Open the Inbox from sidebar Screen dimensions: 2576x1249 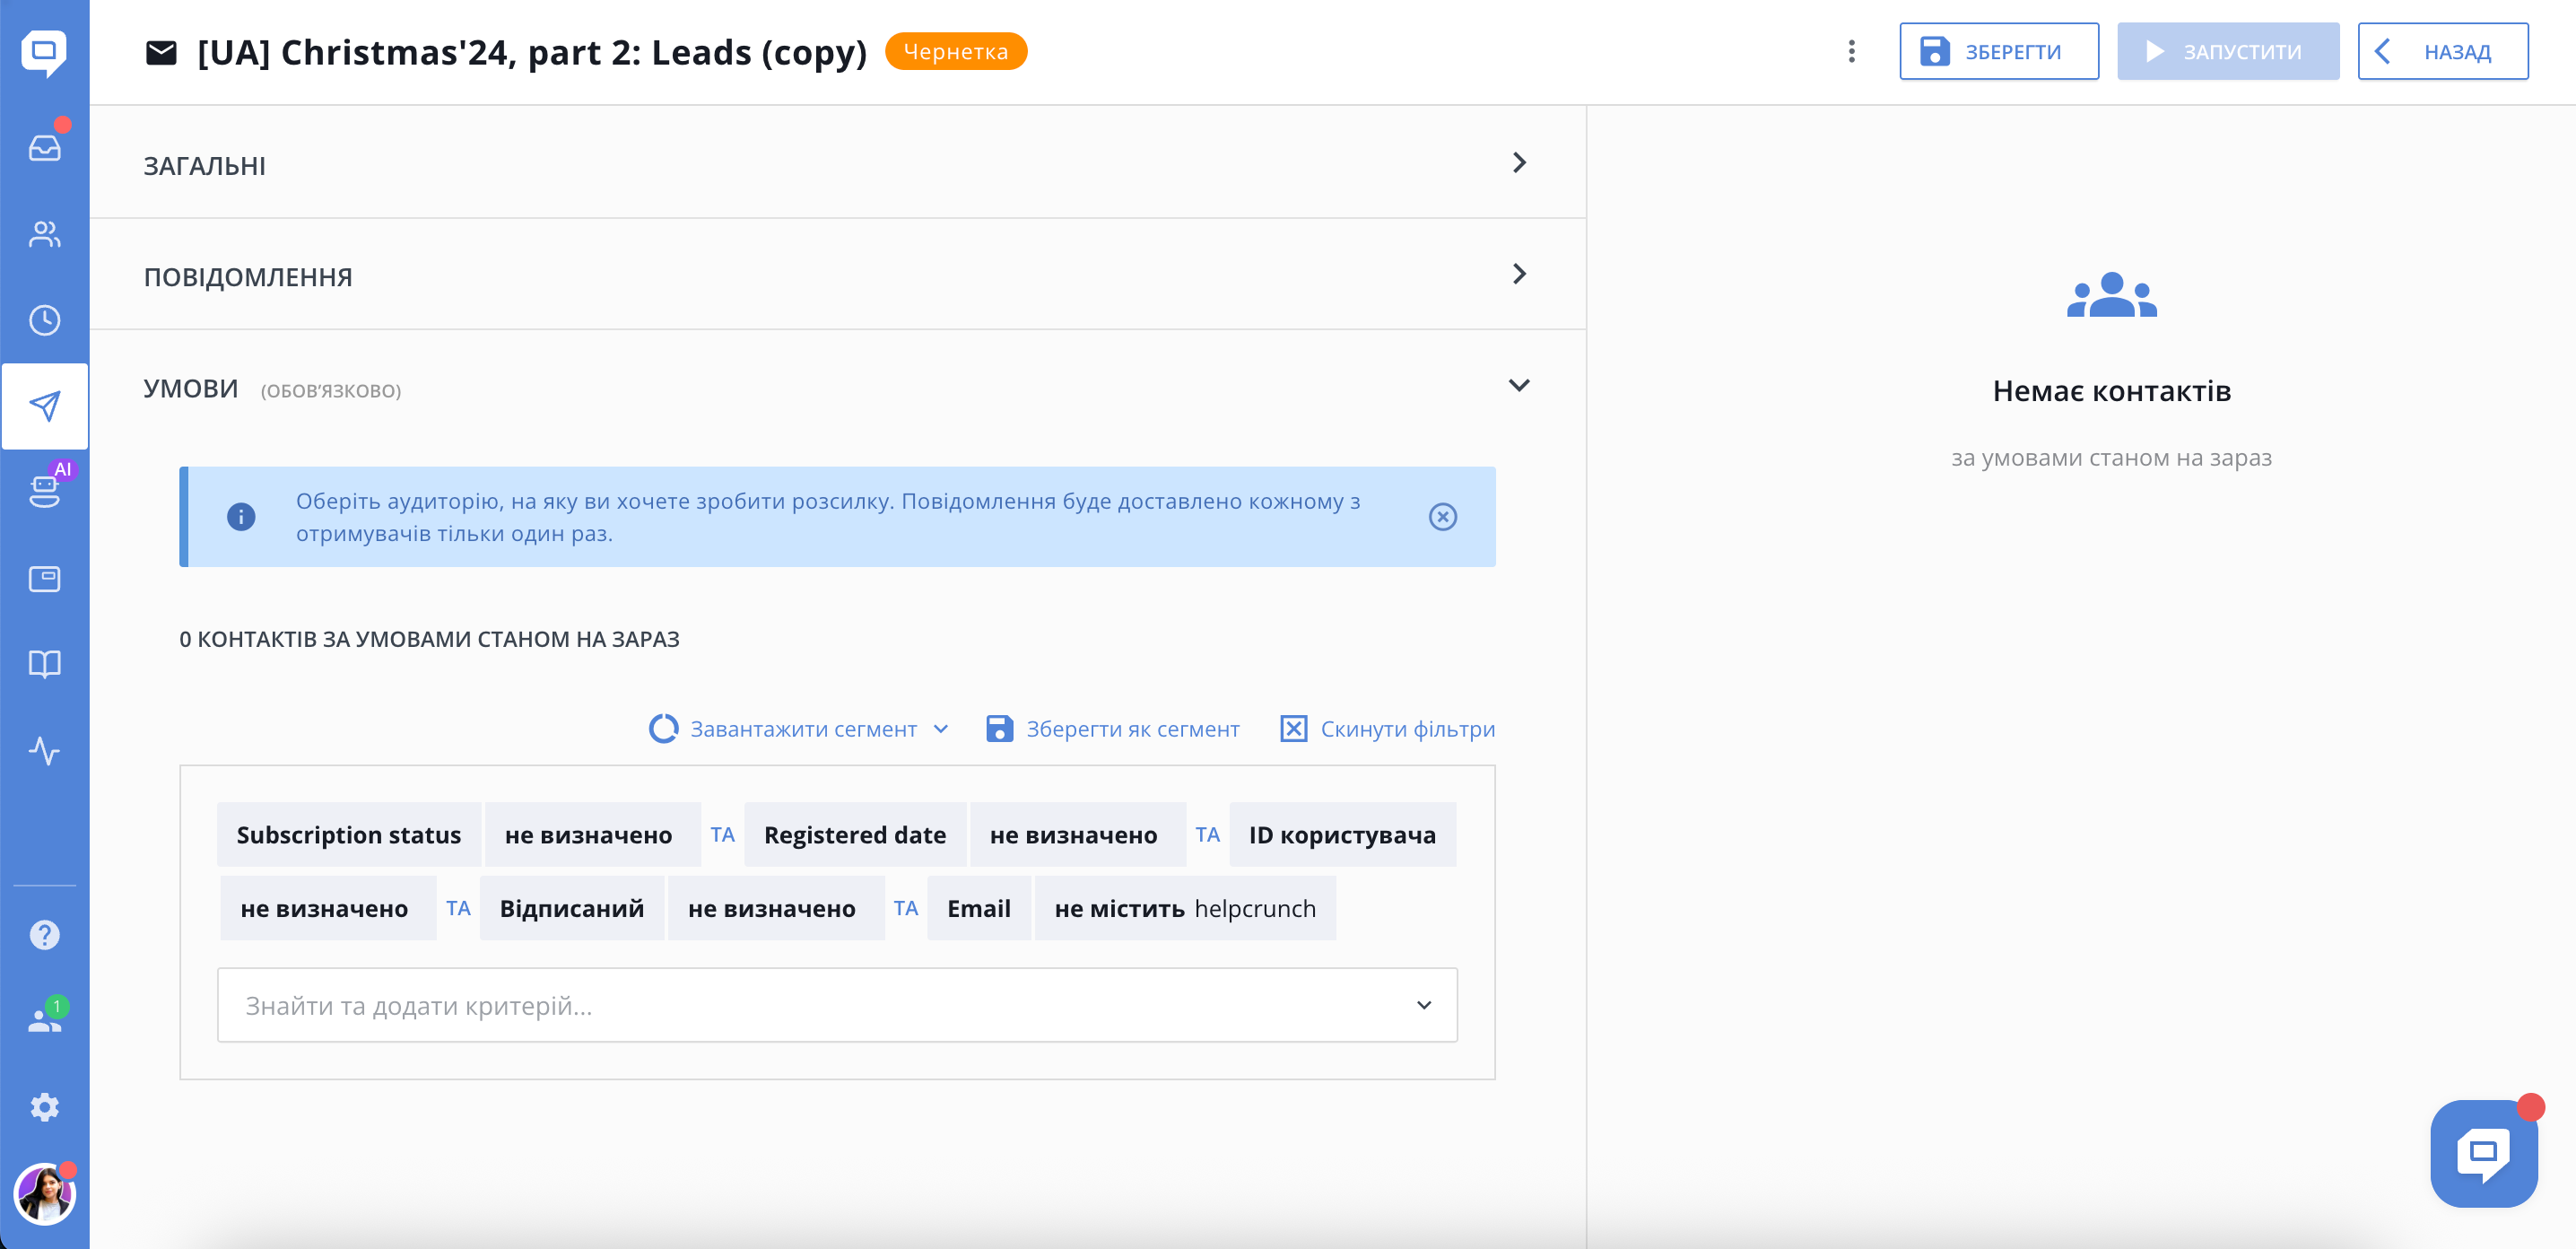[44, 147]
